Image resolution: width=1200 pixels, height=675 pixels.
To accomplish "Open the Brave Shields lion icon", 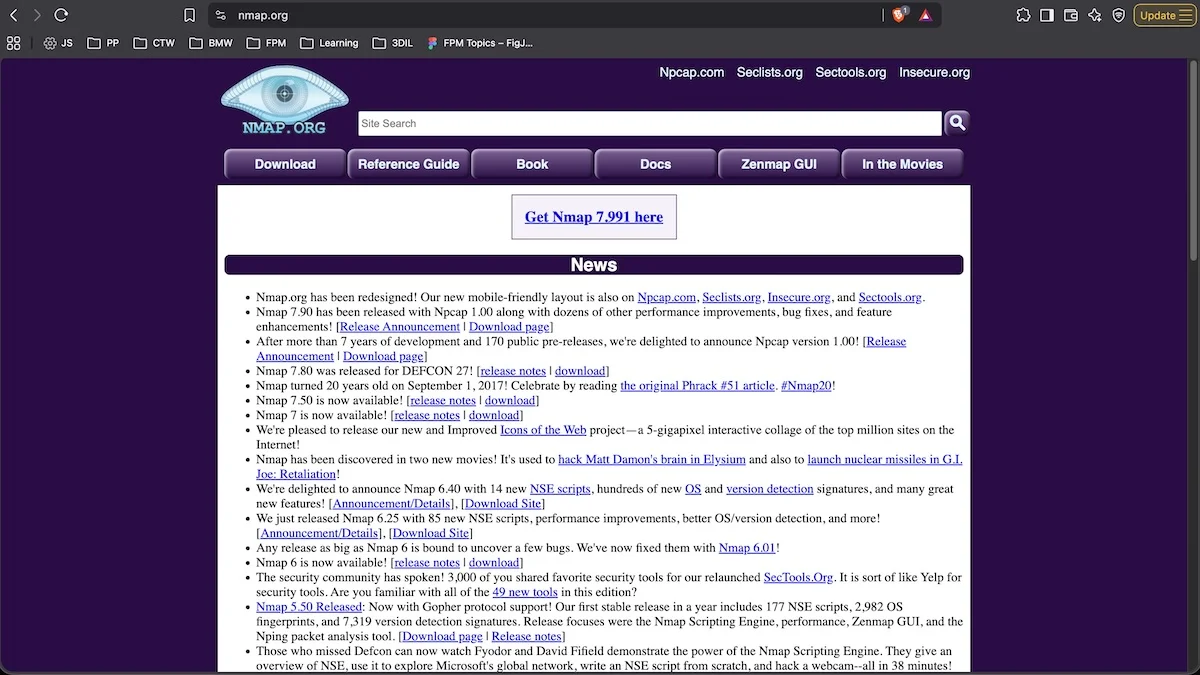I will 900,15.
